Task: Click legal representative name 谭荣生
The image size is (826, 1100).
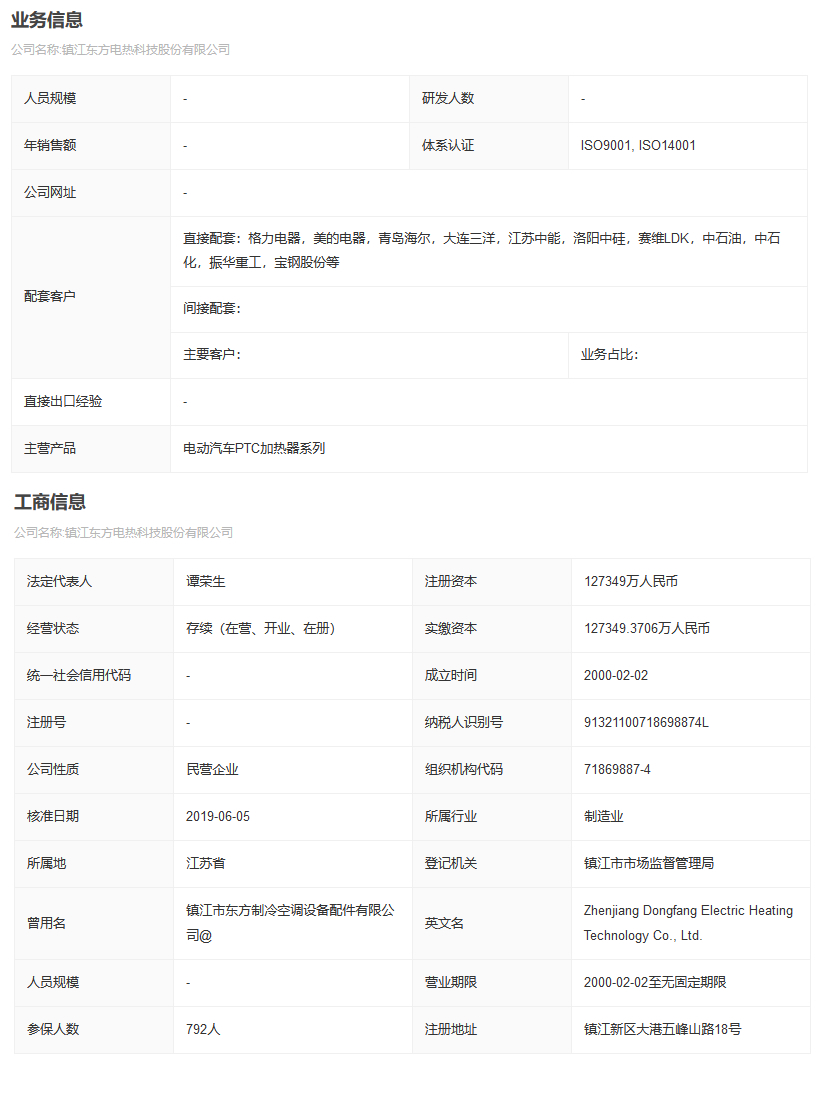Action: (x=206, y=582)
